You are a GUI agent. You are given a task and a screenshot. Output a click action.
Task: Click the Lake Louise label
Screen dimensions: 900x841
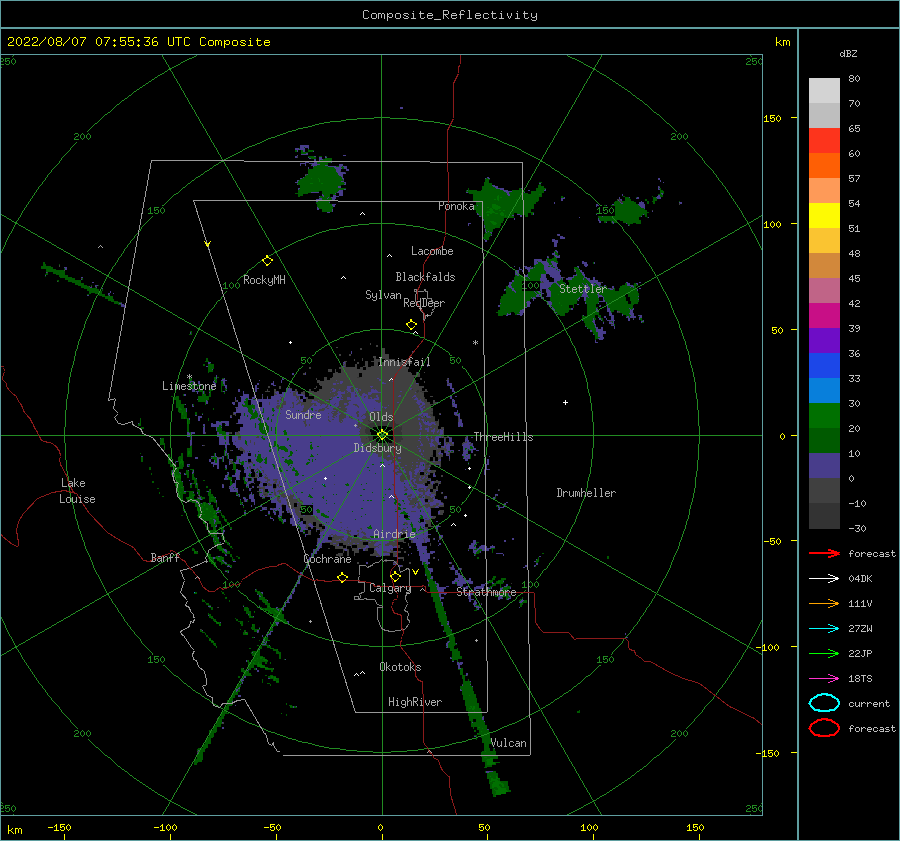pos(77,491)
